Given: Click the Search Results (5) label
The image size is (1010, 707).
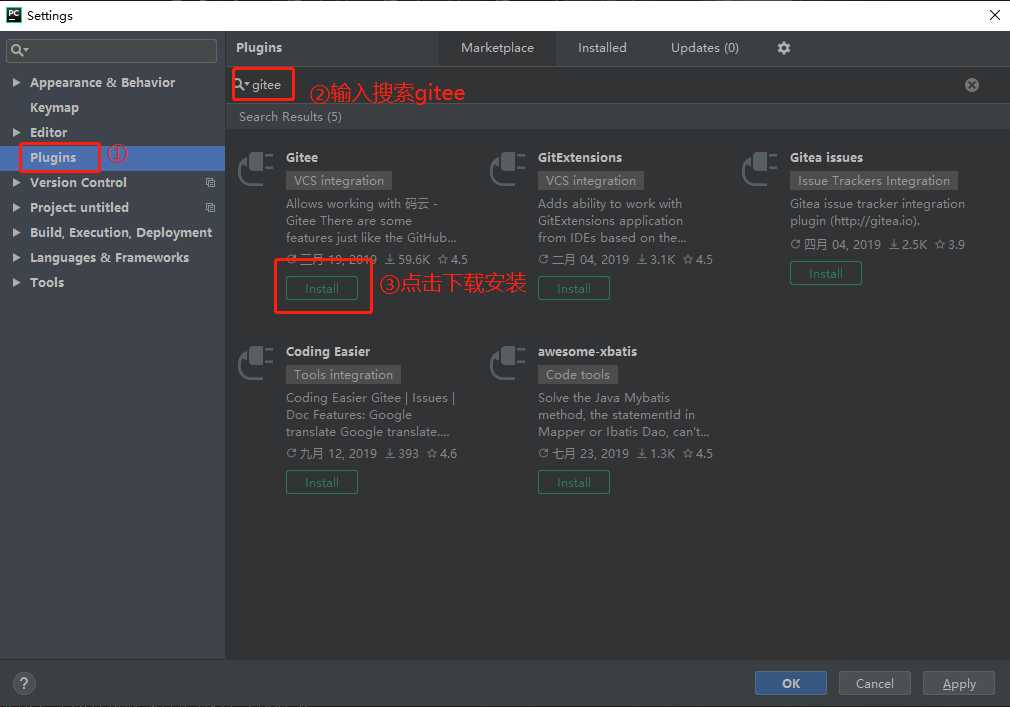Looking at the screenshot, I should 291,117.
